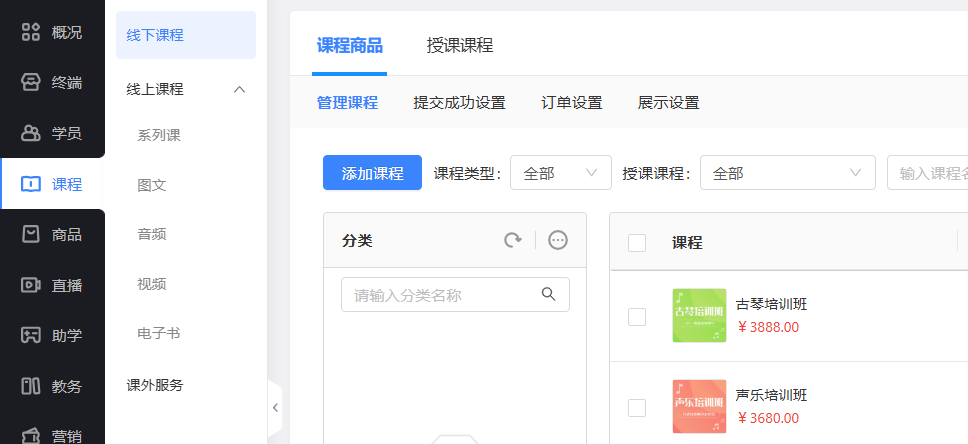Open the 授课课程 dropdown
The image size is (968, 444).
coord(788,173)
